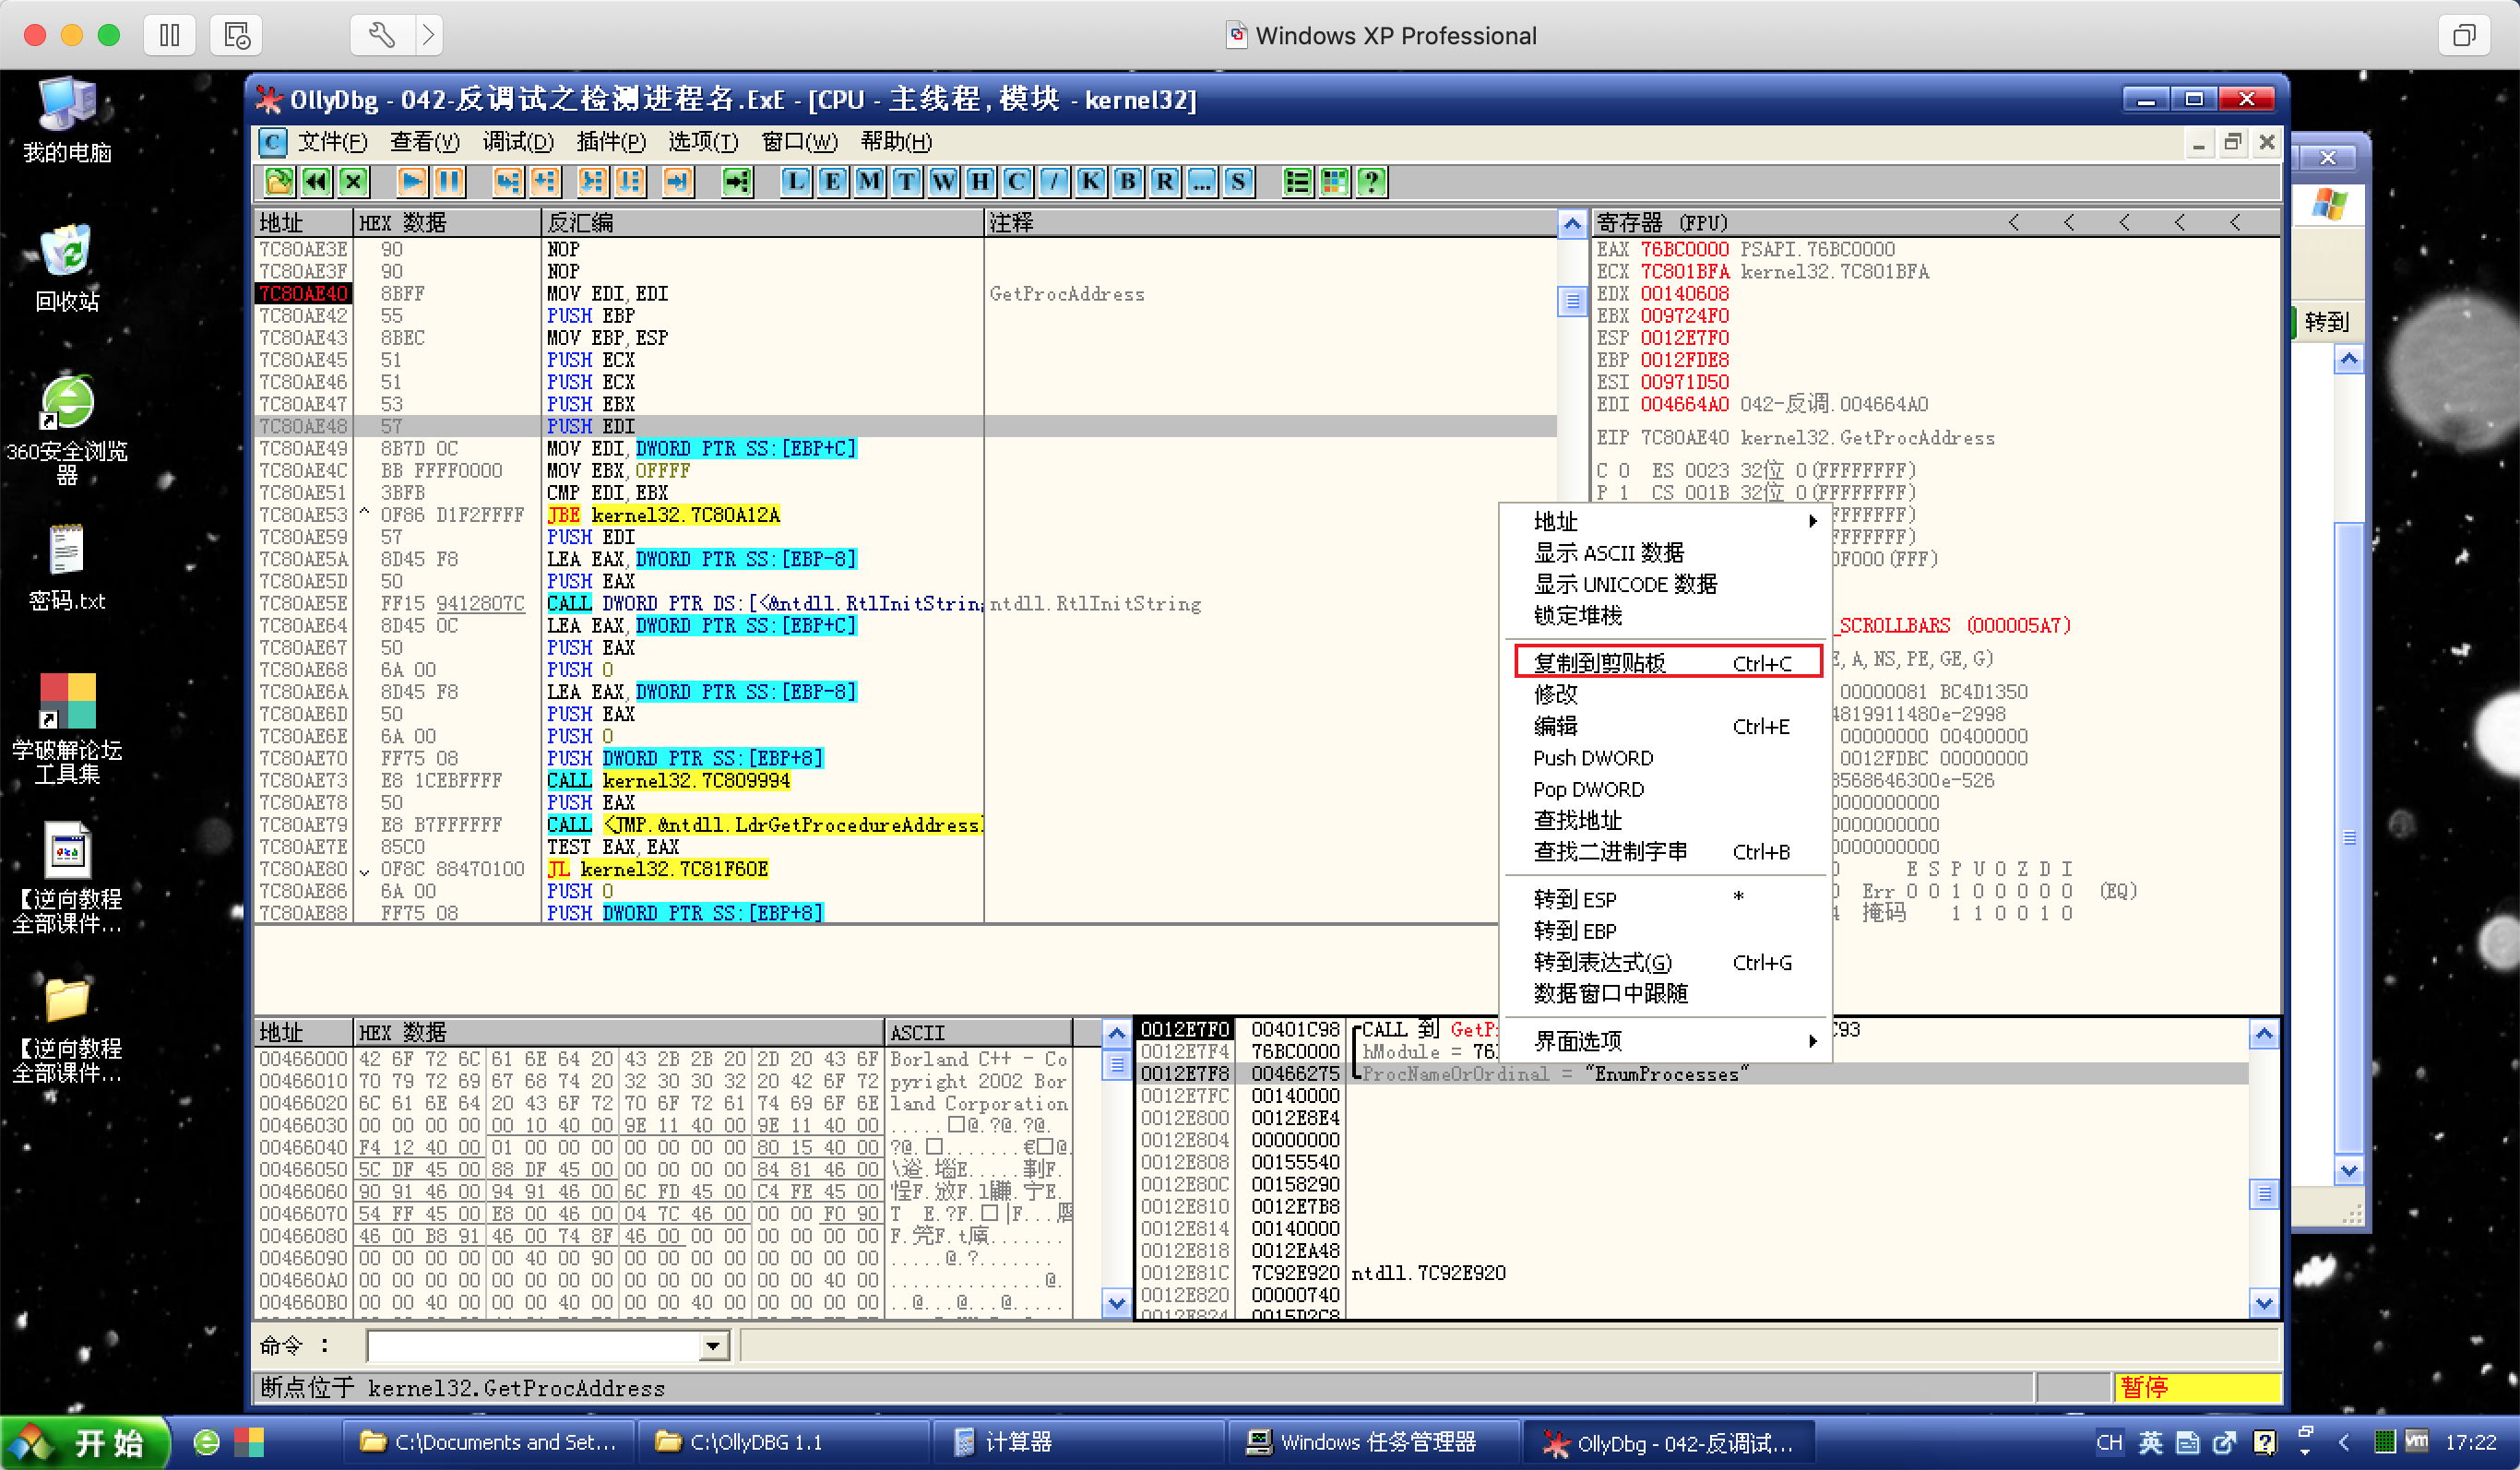Click the Pause execution toolbar icon
The width and height of the screenshot is (2520, 1470).
pos(449,181)
